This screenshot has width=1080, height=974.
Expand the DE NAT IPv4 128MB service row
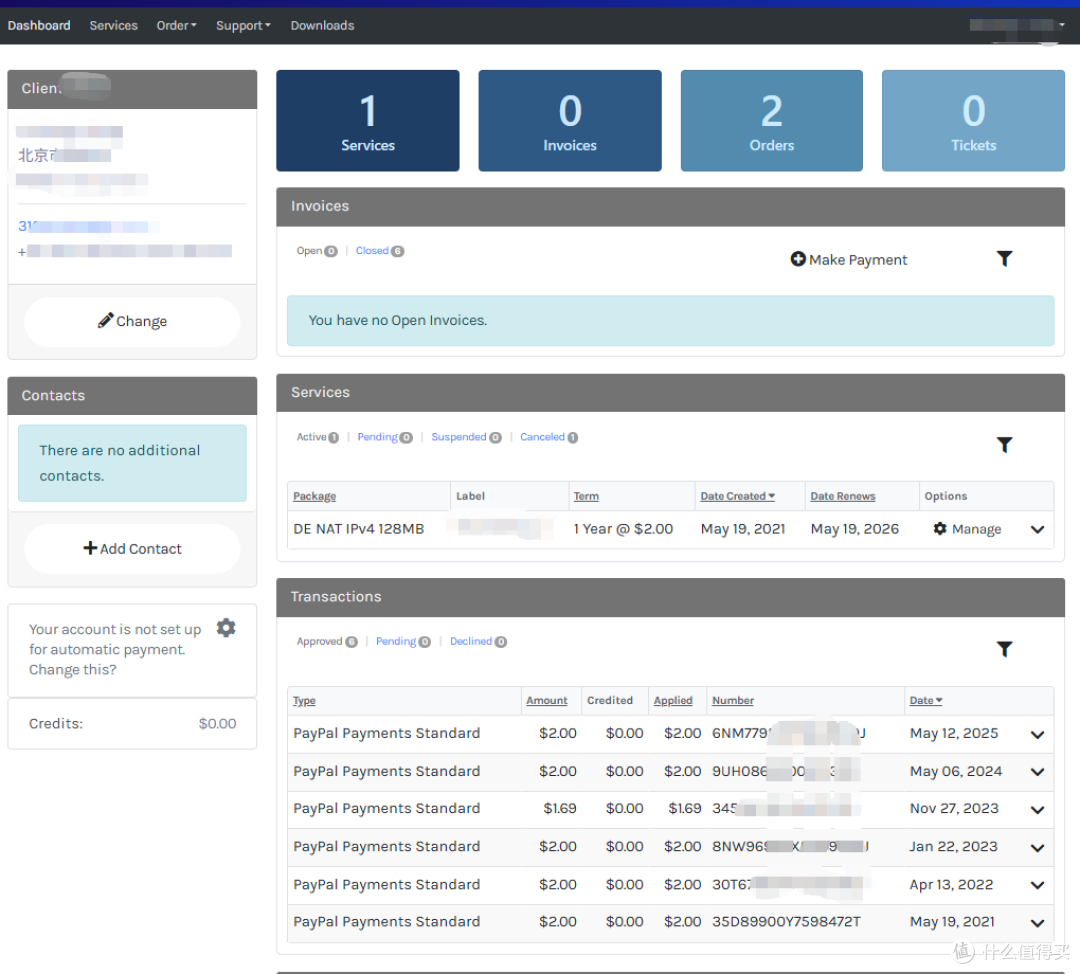[x=1037, y=530]
